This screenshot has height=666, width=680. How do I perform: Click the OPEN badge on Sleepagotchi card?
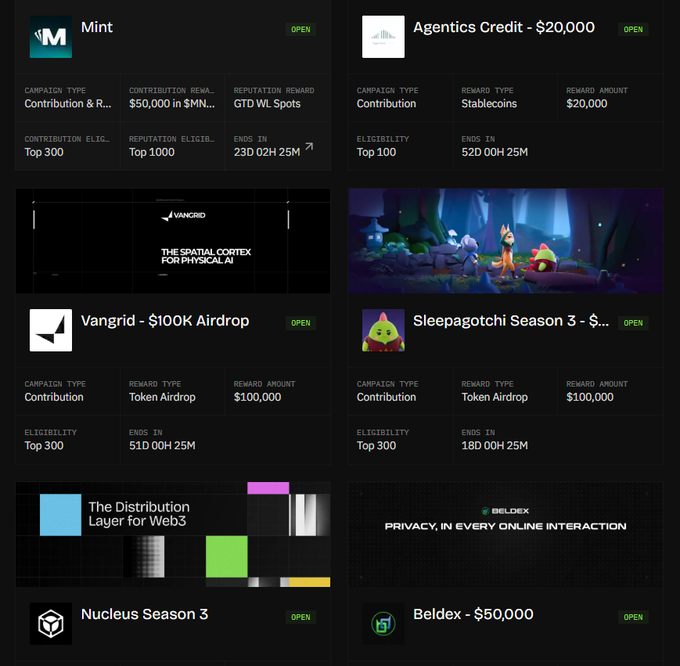pyautogui.click(x=633, y=323)
